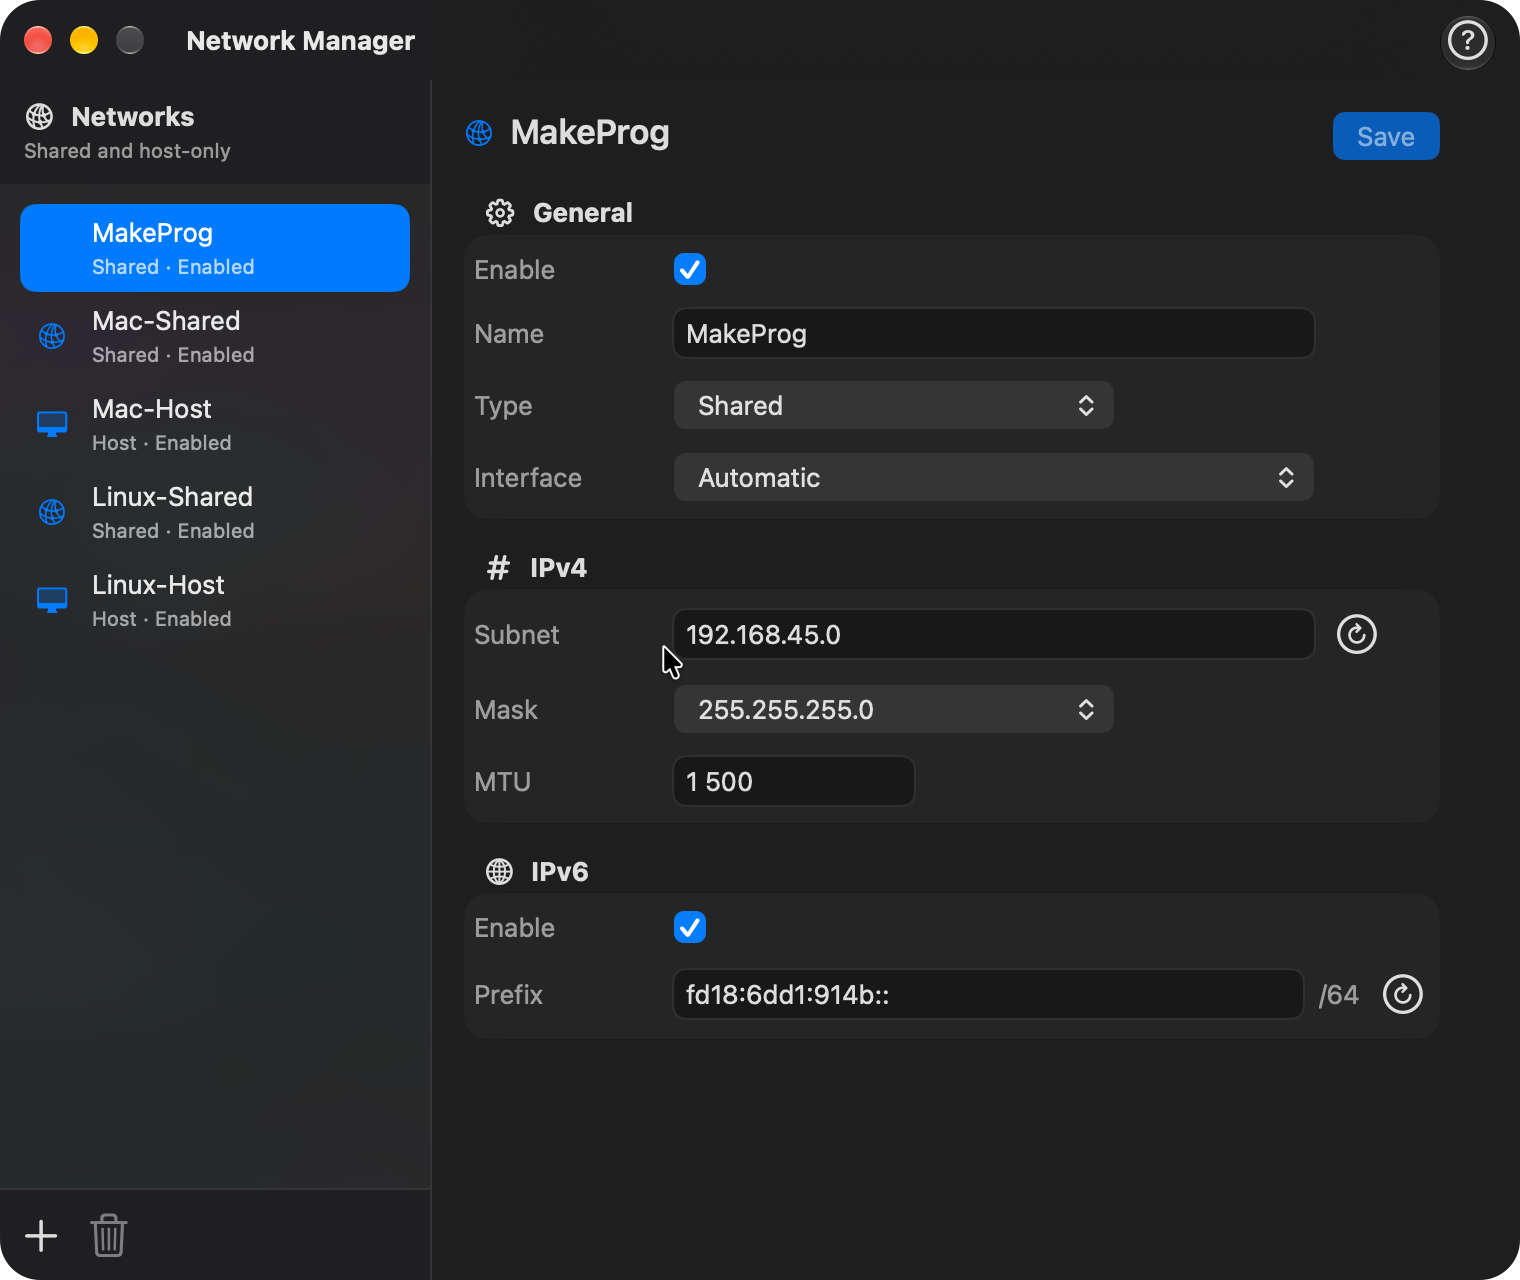This screenshot has width=1520, height=1280.
Task: Open the Type dropdown showing Shared
Action: click(893, 405)
